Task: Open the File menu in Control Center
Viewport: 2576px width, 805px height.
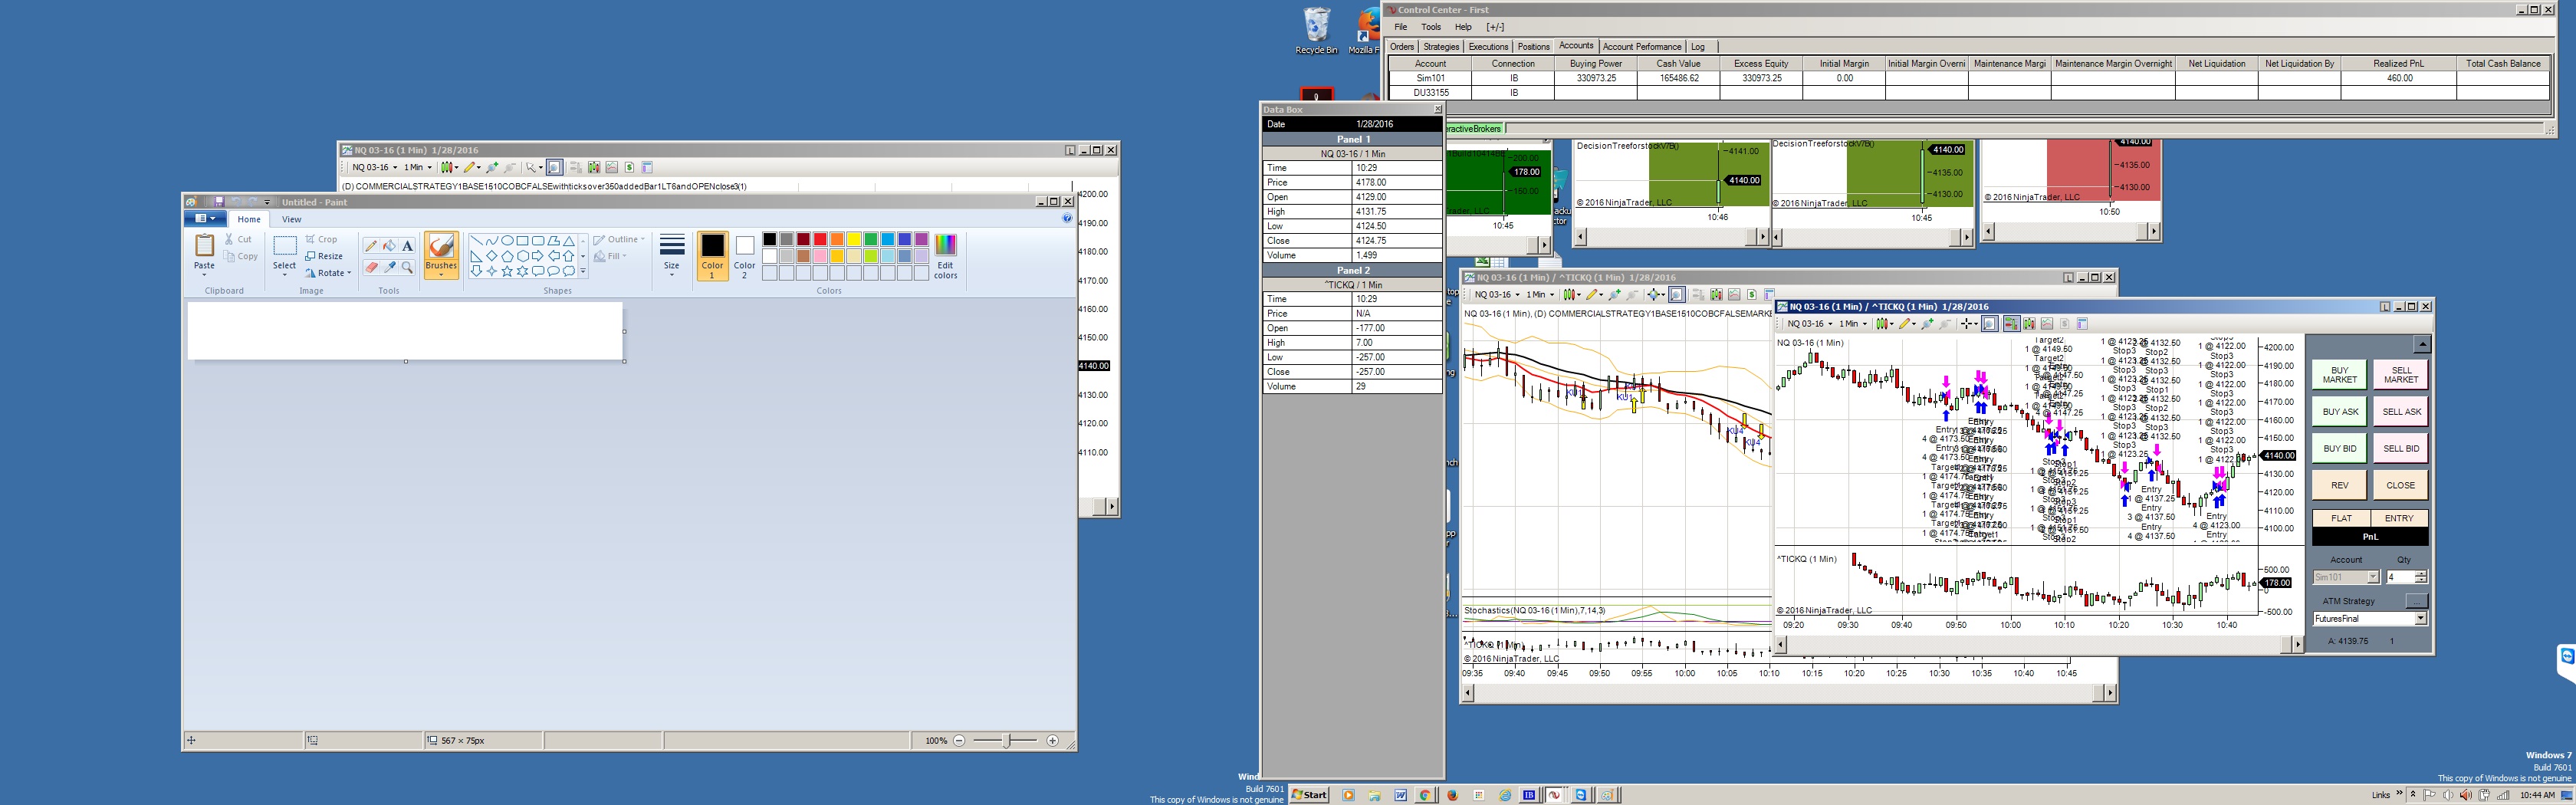Action: point(1401,27)
